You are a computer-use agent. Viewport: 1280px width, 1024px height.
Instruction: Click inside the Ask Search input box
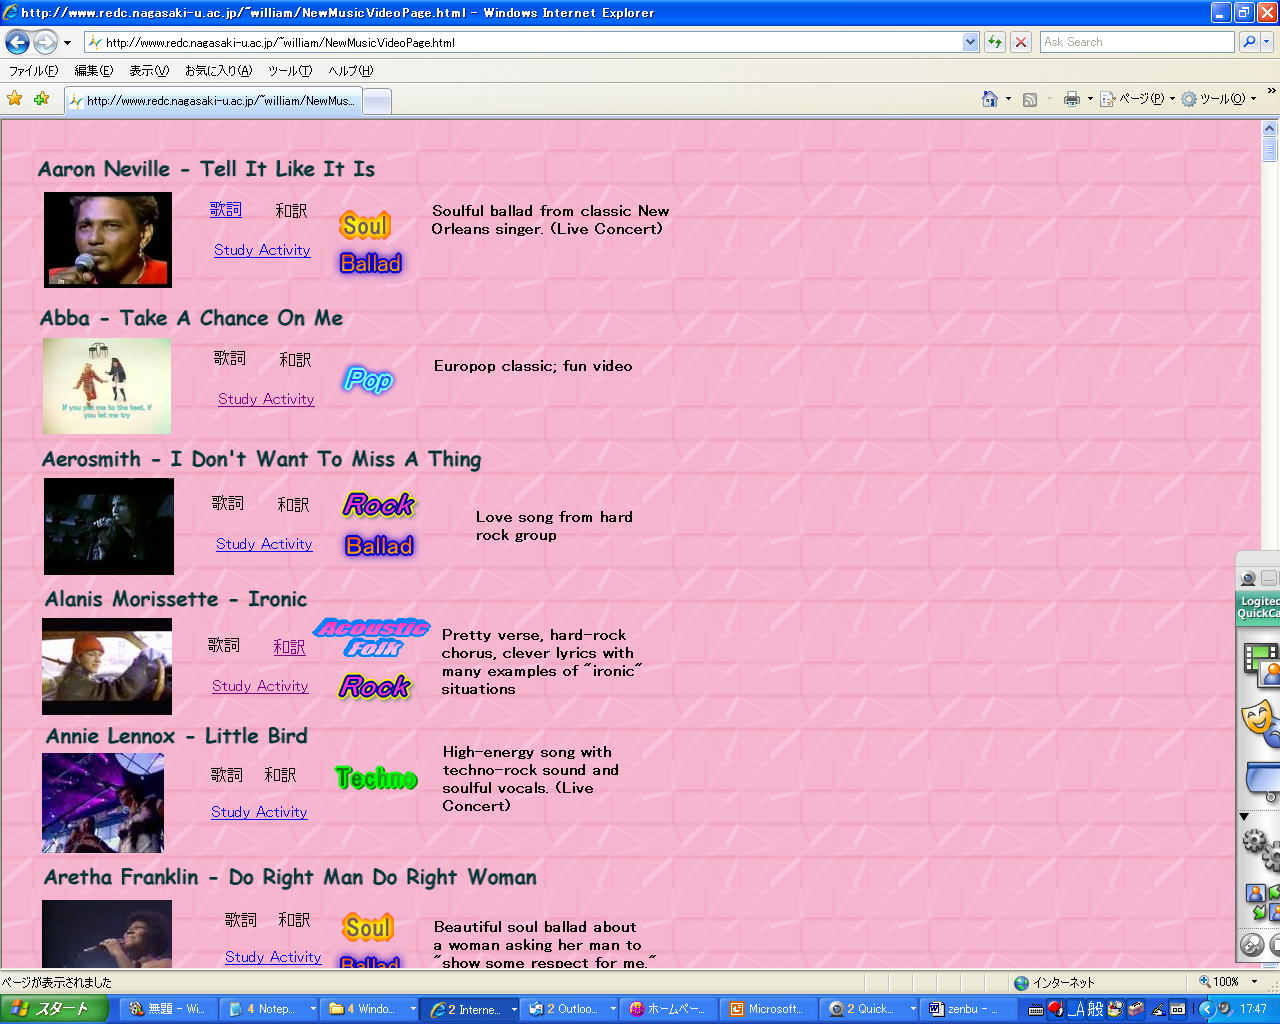1136,42
